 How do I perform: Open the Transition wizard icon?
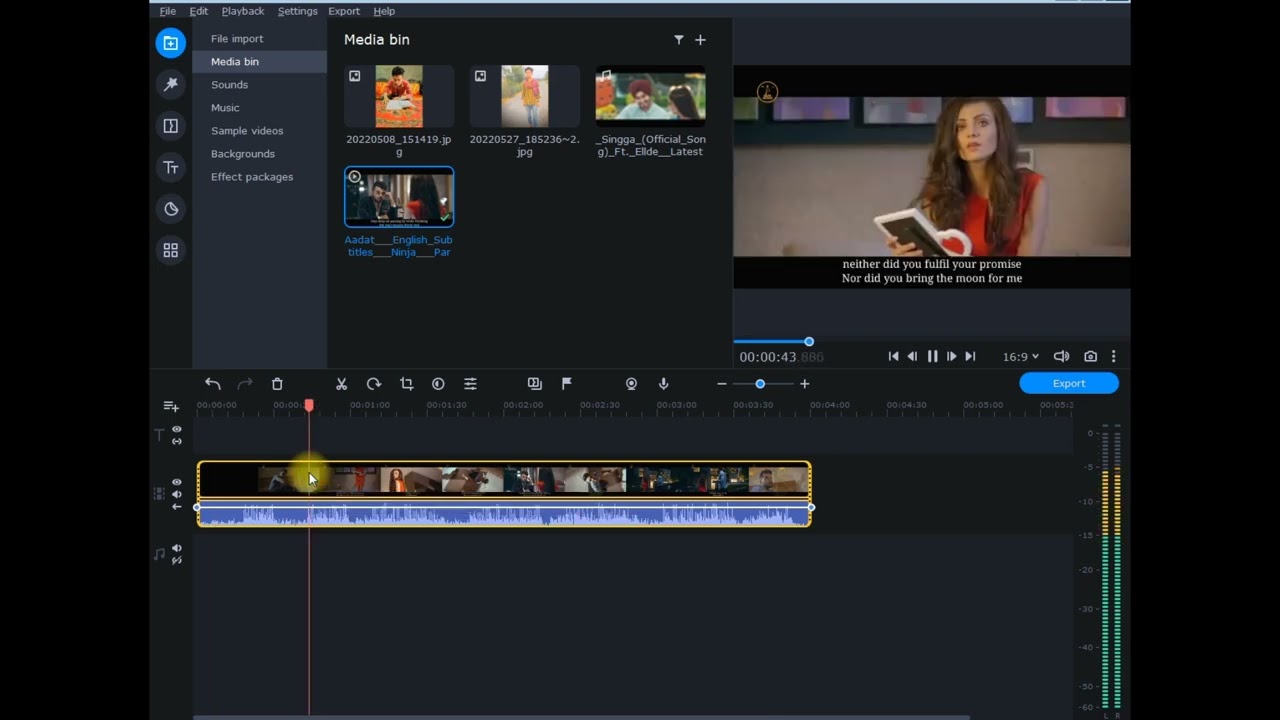pos(534,384)
